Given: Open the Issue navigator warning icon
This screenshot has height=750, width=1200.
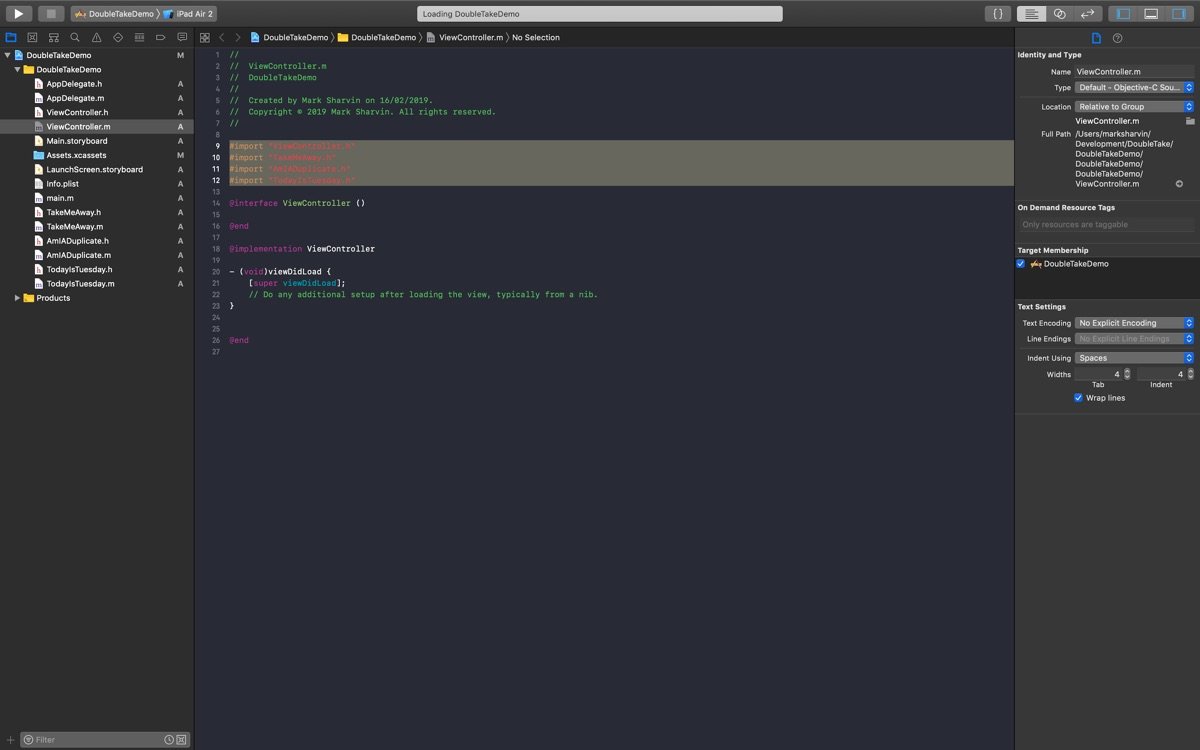Looking at the screenshot, I should pyautogui.click(x=96, y=37).
